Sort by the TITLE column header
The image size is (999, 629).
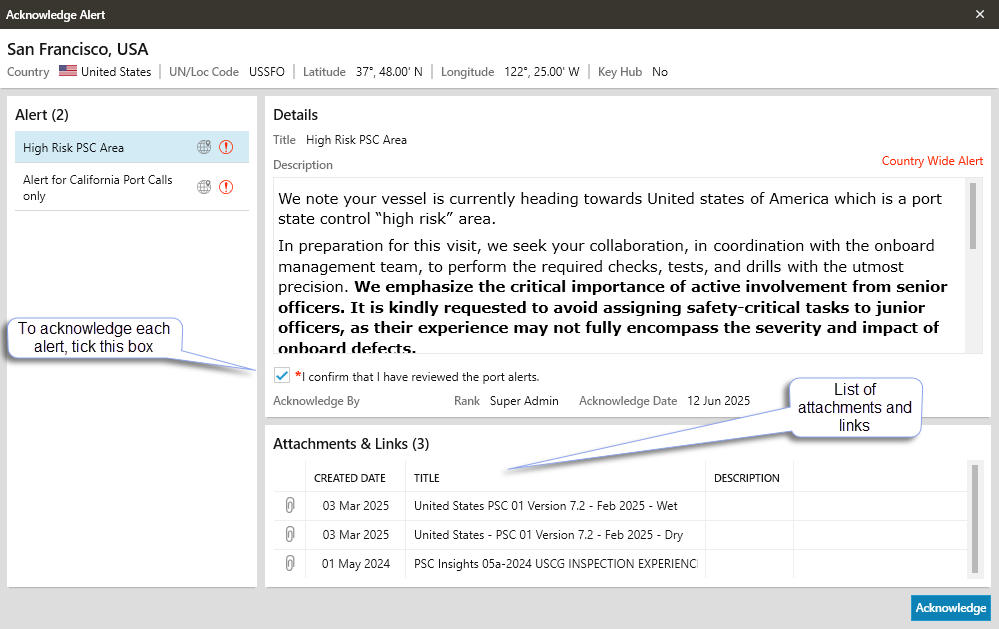pyautogui.click(x=427, y=478)
